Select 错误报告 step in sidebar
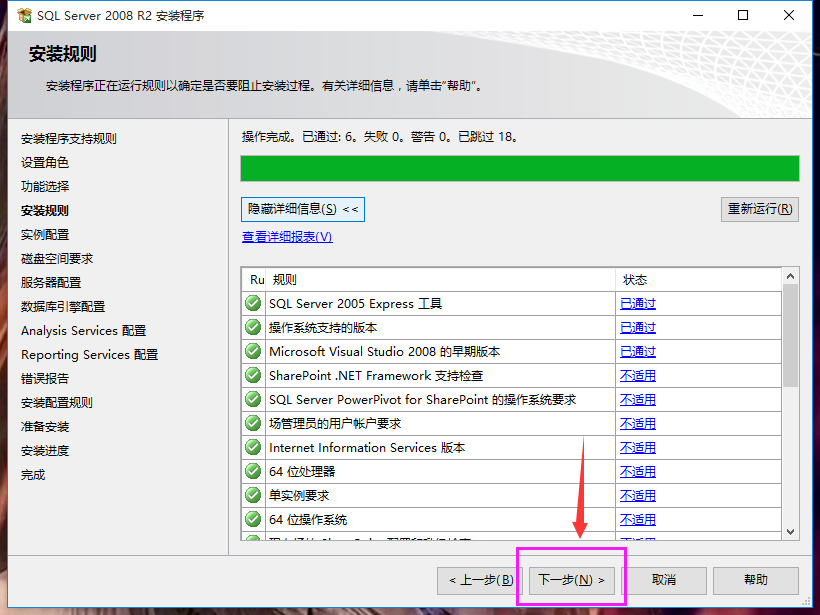The height and width of the screenshot is (615, 820). point(45,379)
